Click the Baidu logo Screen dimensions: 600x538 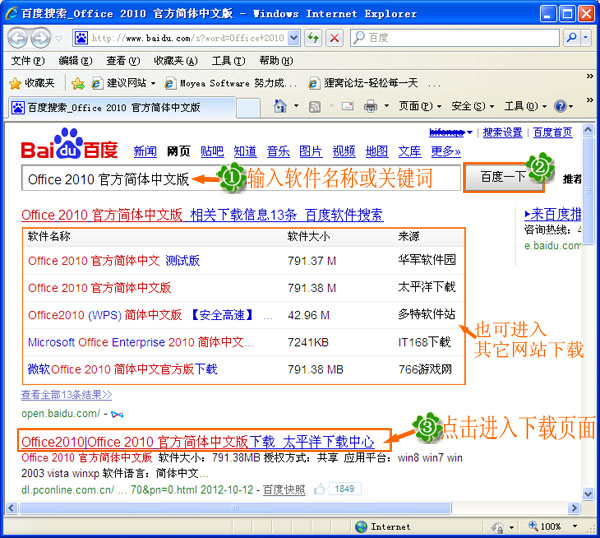[69, 145]
